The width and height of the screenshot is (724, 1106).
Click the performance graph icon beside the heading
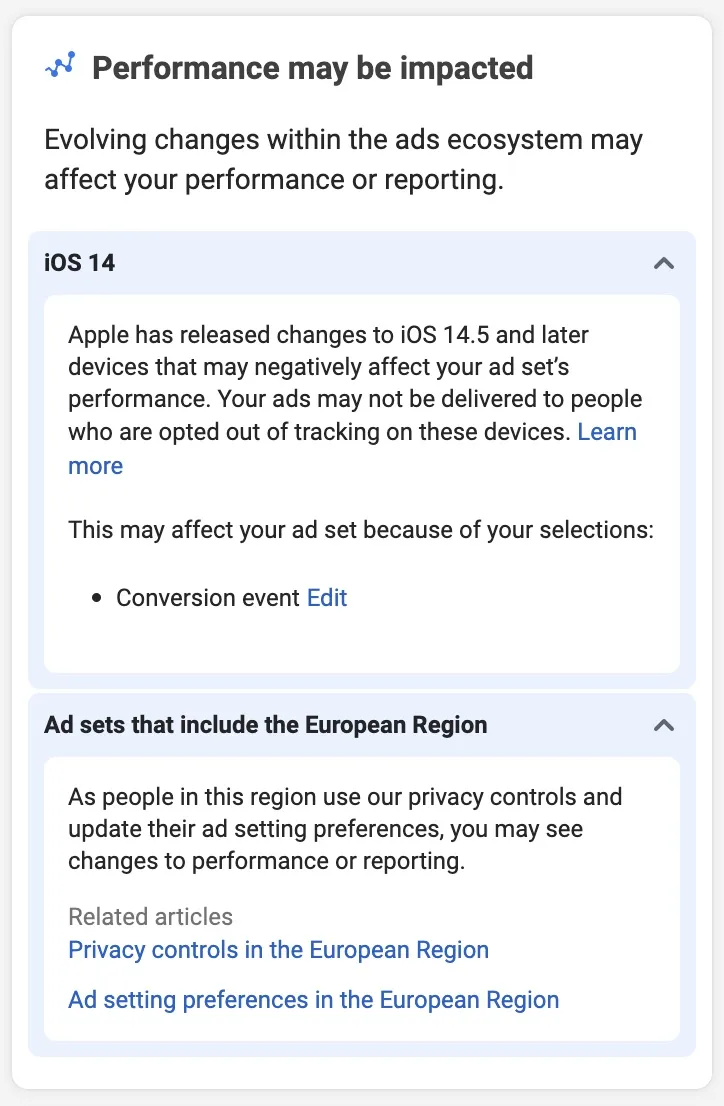[x=61, y=66]
